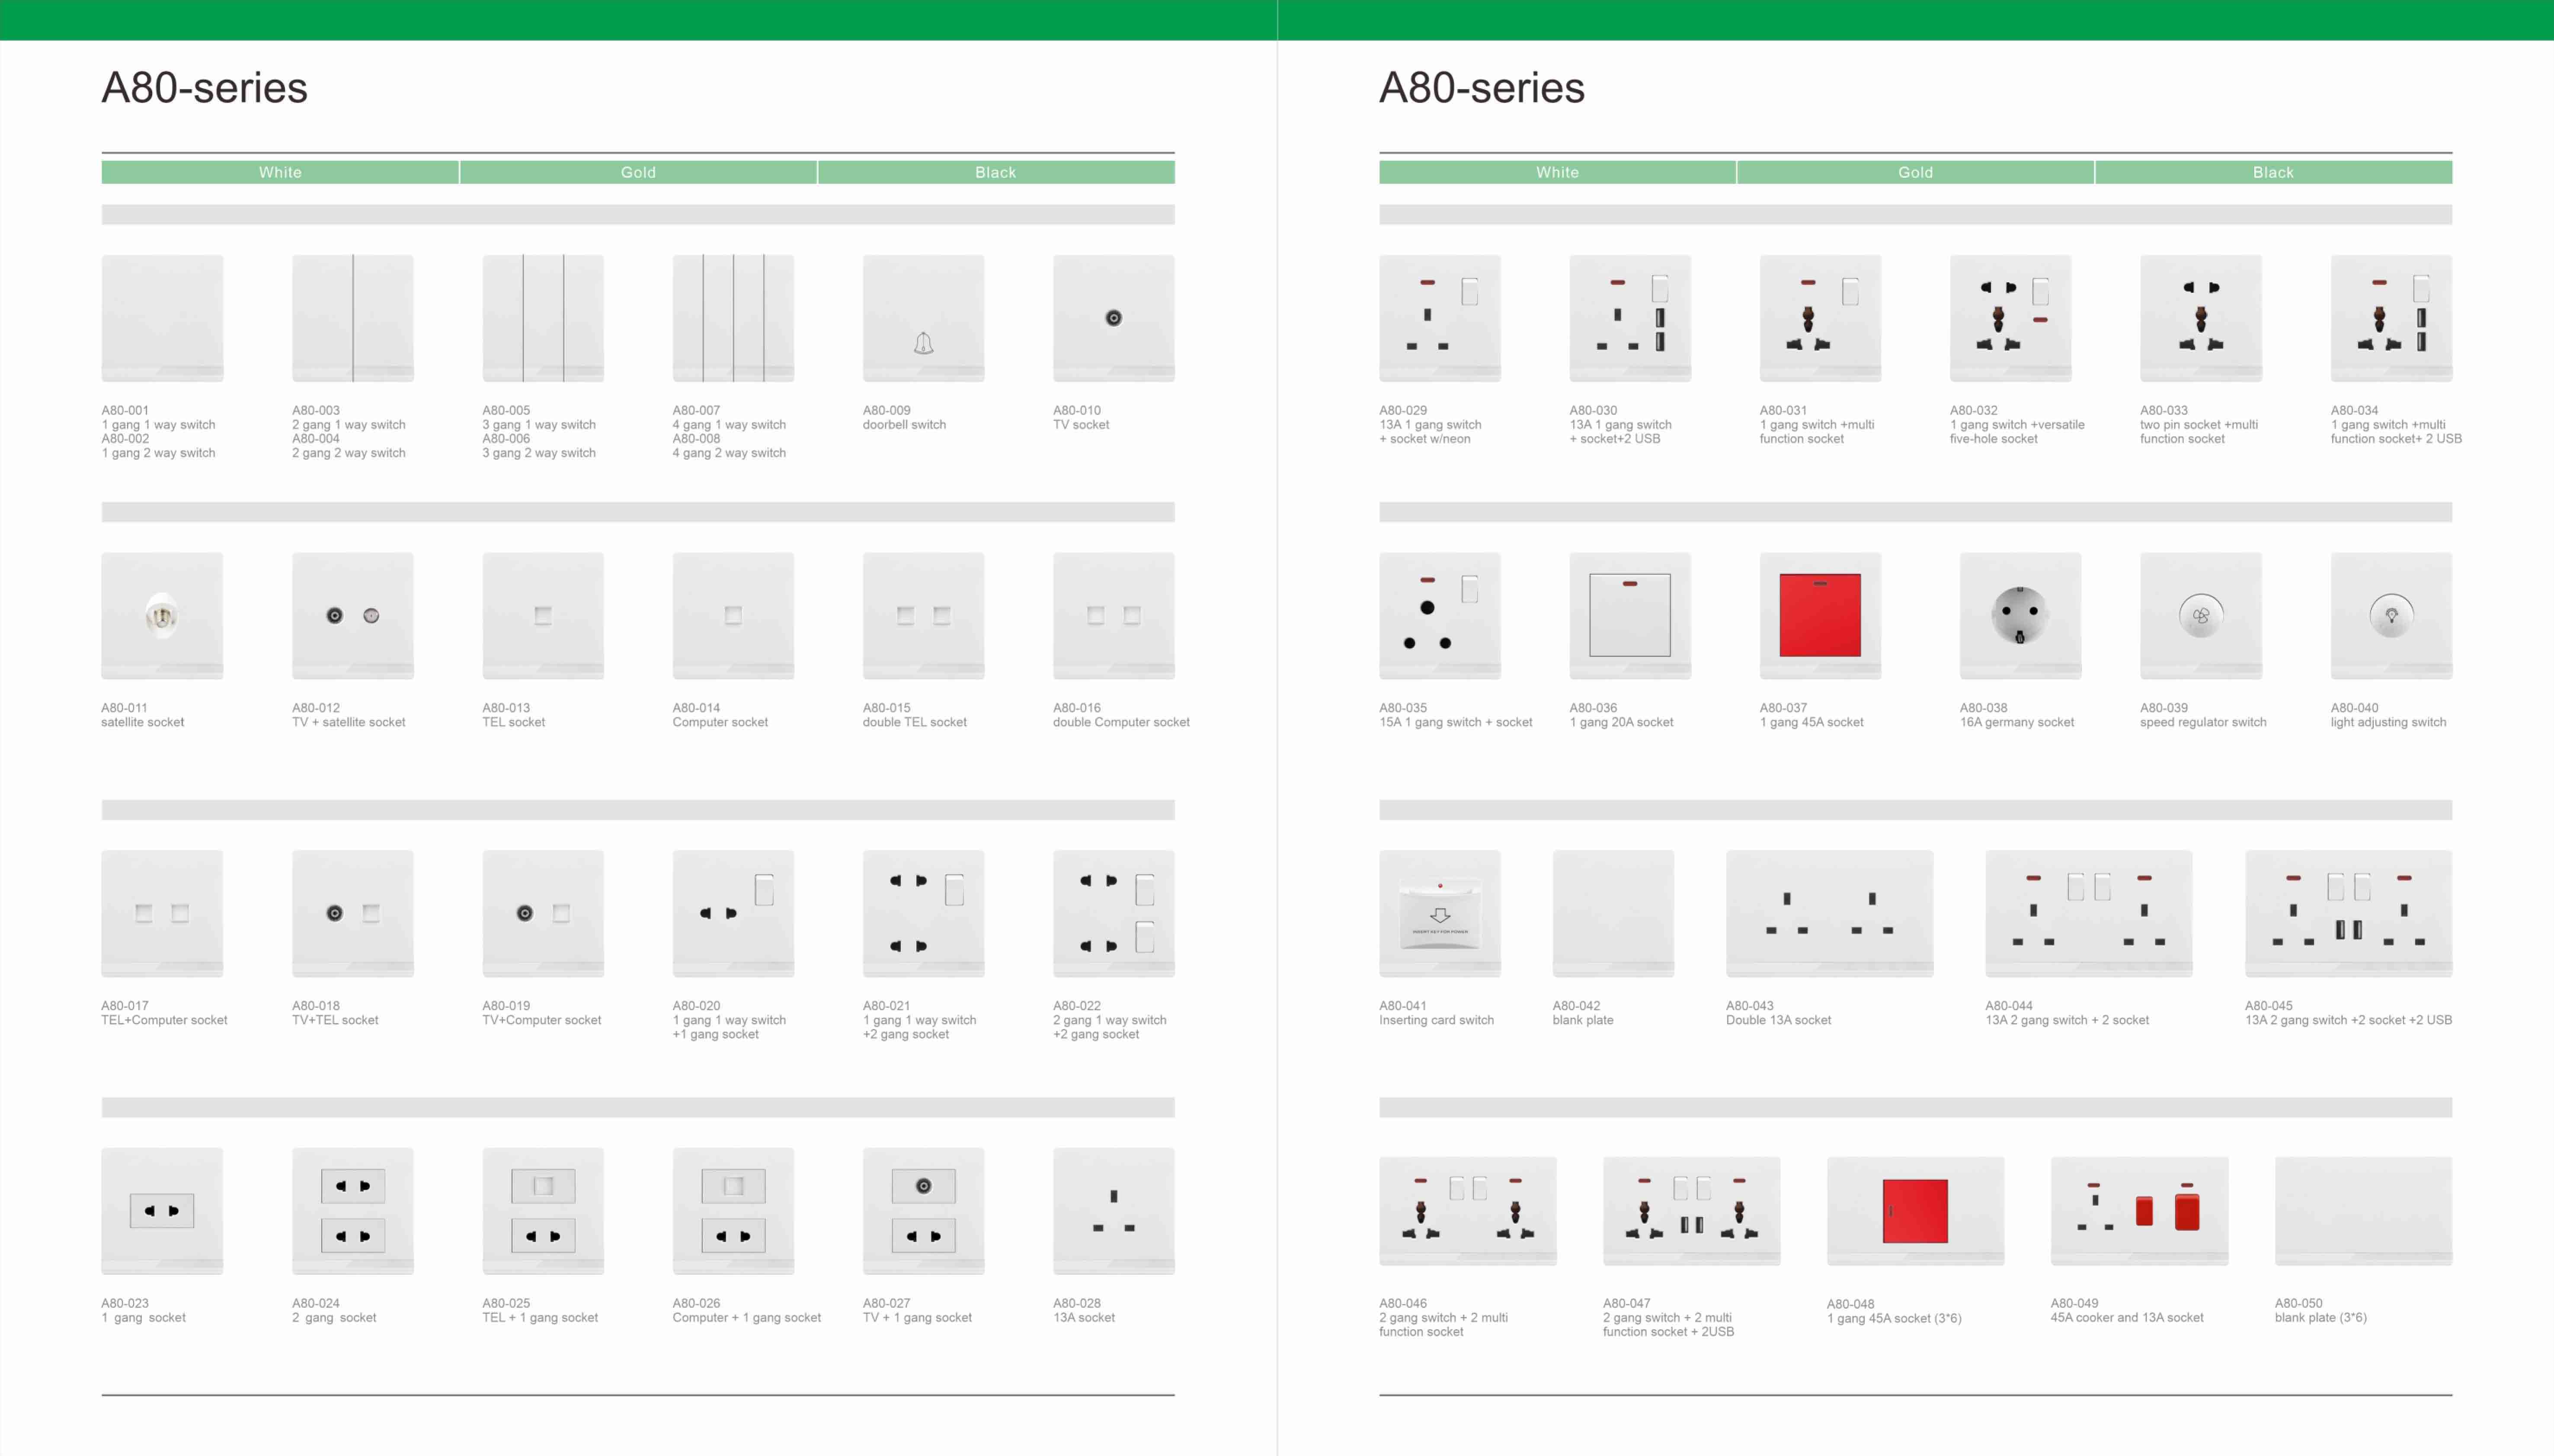
Task: Click the A80-034 multi socket + 2 USB image
Action: pos(2392,318)
